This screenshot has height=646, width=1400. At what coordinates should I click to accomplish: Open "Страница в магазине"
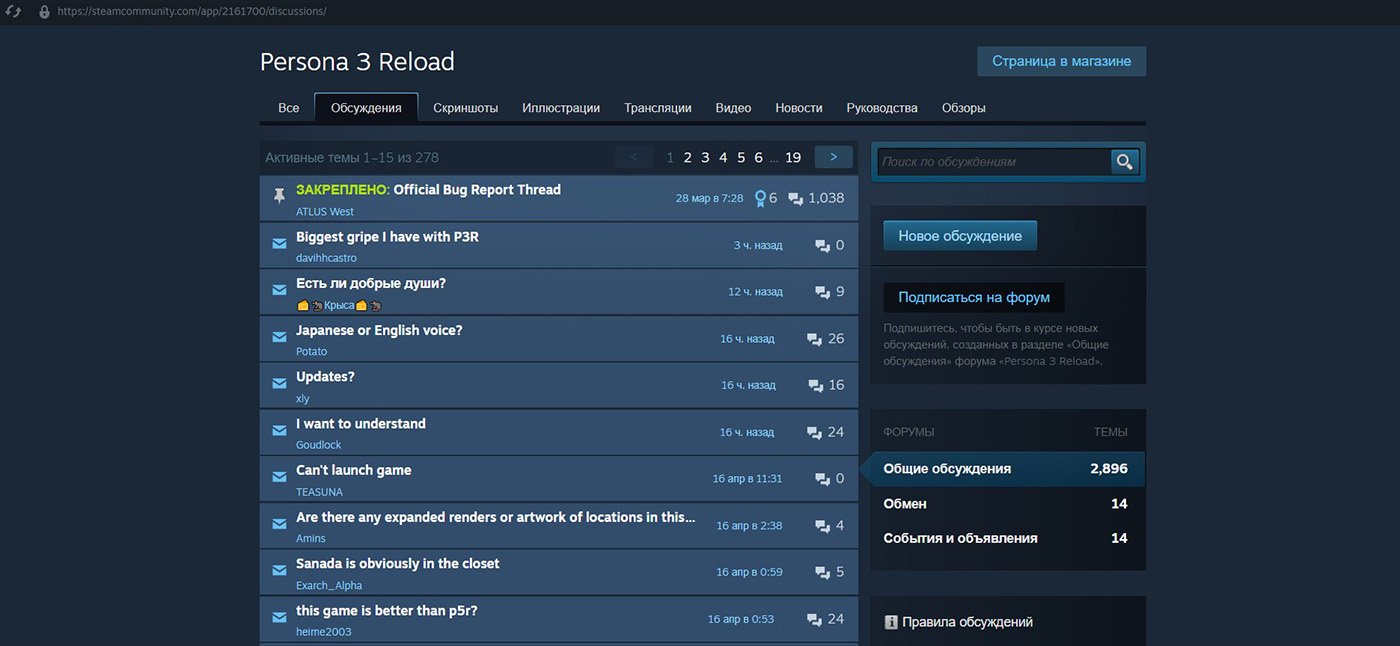click(x=1060, y=61)
